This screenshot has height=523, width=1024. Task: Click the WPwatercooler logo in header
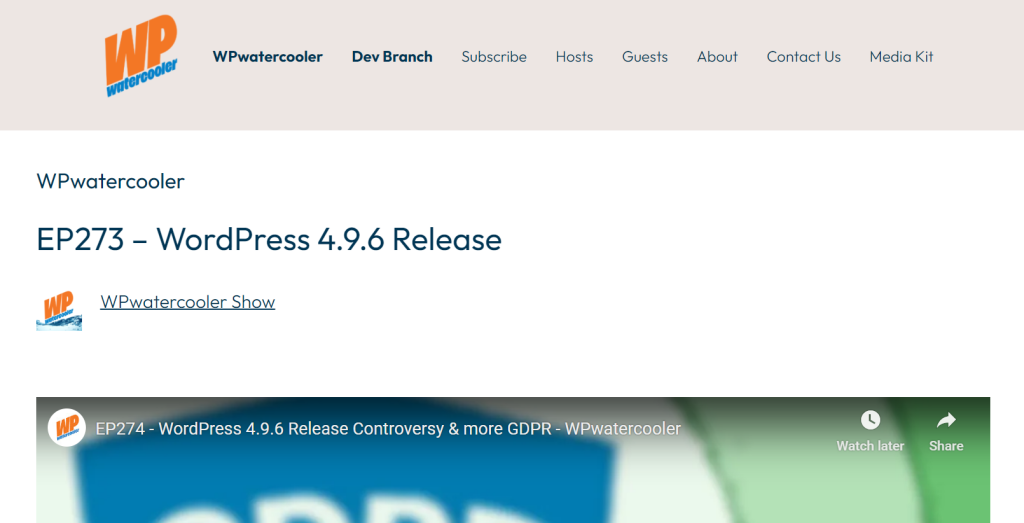tap(141, 56)
